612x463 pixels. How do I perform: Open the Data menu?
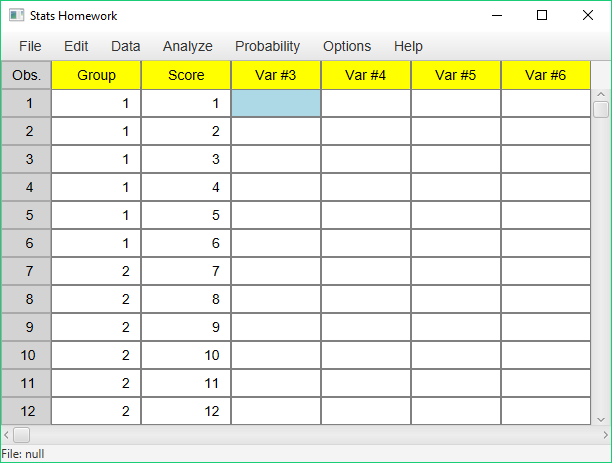126,46
